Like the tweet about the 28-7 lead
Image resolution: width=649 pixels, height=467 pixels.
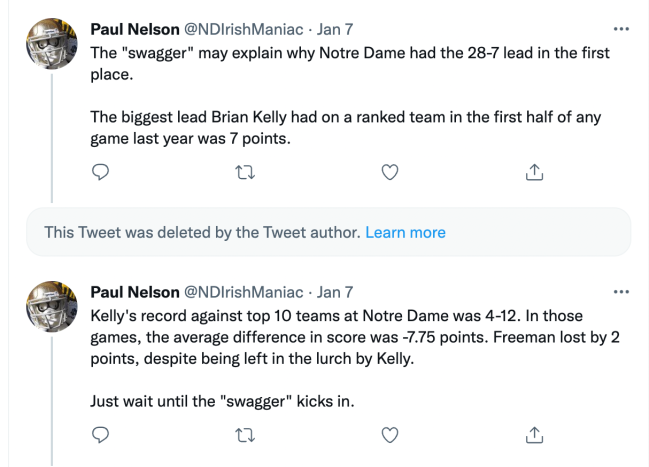(x=390, y=174)
